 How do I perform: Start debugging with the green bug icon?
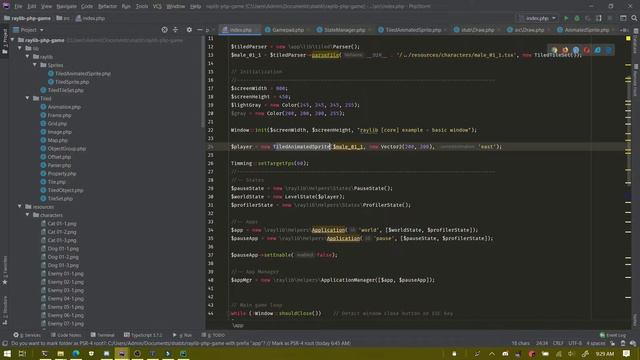tap(577, 18)
